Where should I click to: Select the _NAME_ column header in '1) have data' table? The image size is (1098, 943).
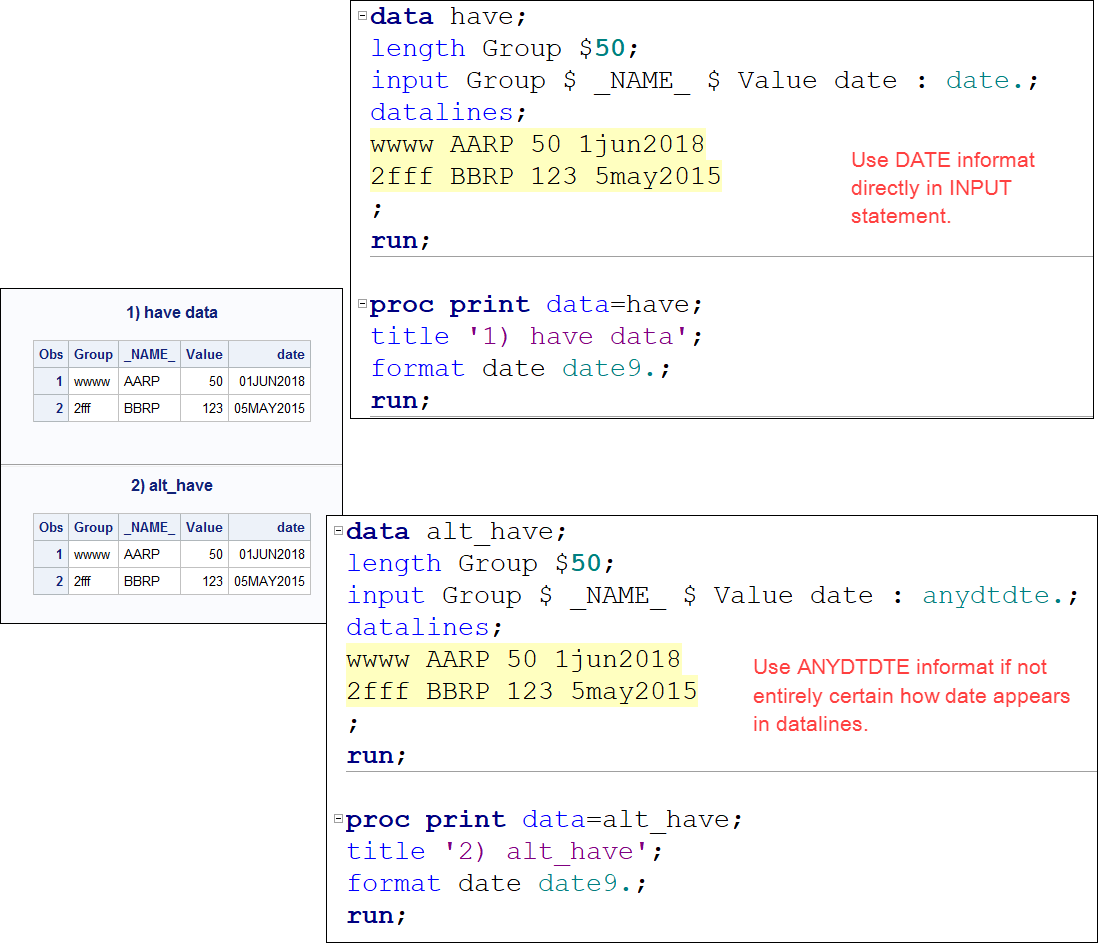(149, 354)
